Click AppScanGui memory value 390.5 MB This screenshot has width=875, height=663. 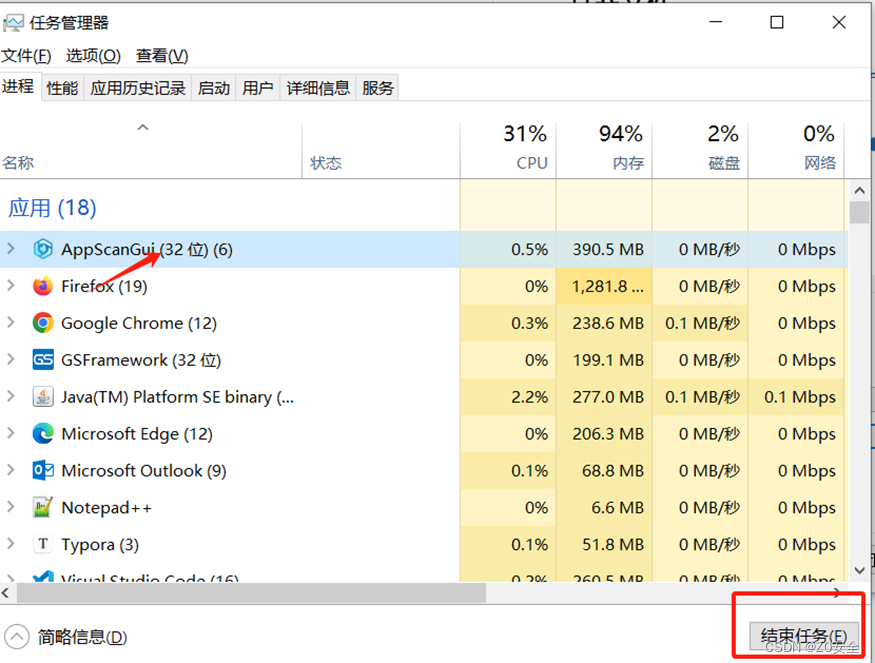[608, 249]
